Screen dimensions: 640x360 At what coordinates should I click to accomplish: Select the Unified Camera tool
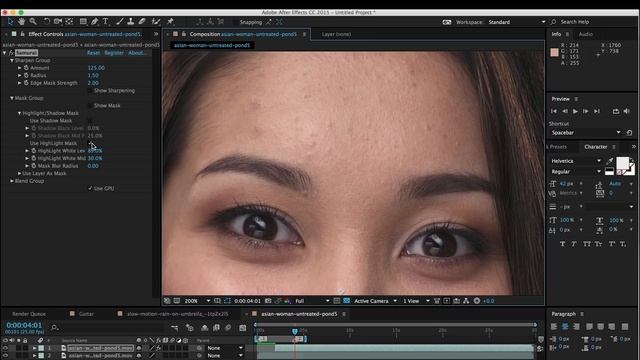58,22
